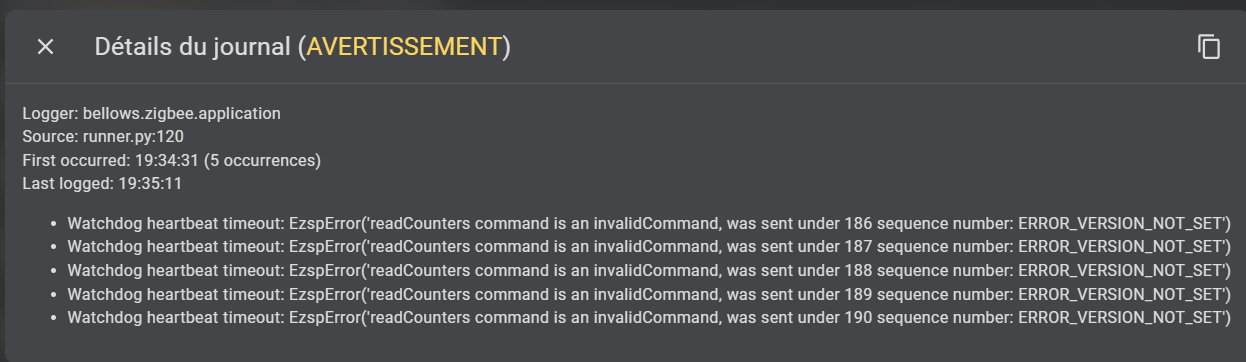This screenshot has height=362, width=1246.
Task: Click the 'Source:' label
Action: pos(47,136)
